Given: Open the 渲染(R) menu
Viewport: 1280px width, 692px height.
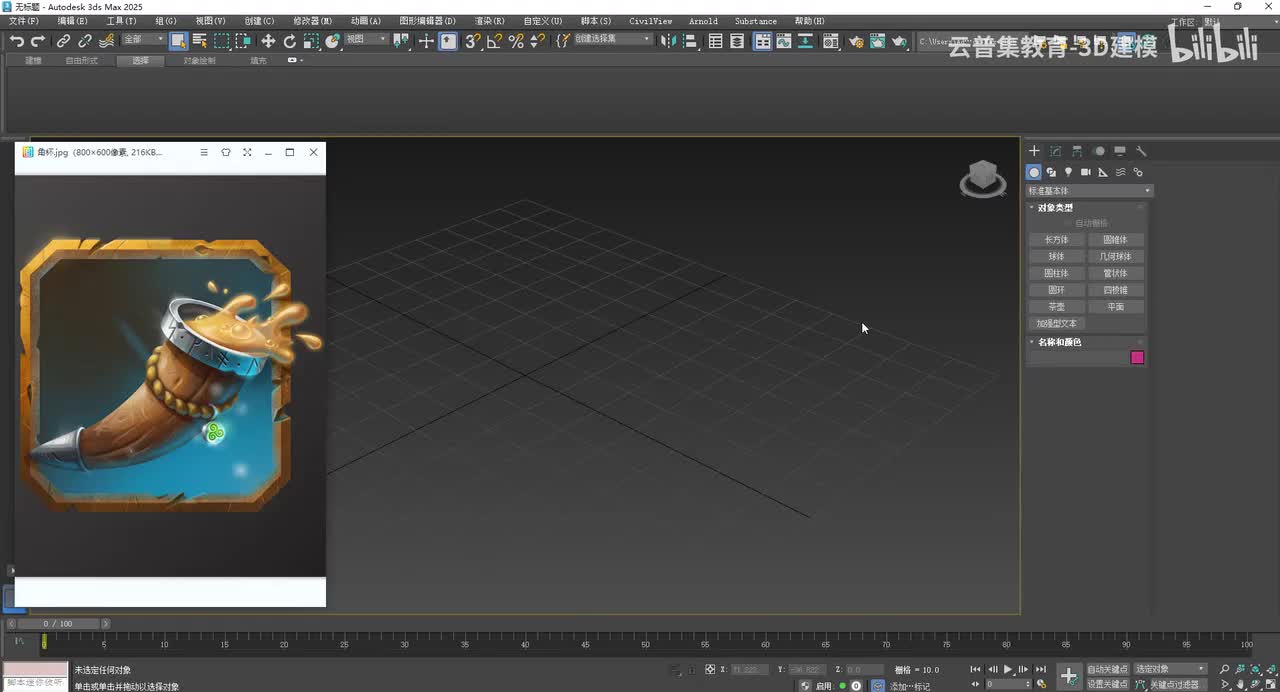Looking at the screenshot, I should click(x=489, y=21).
